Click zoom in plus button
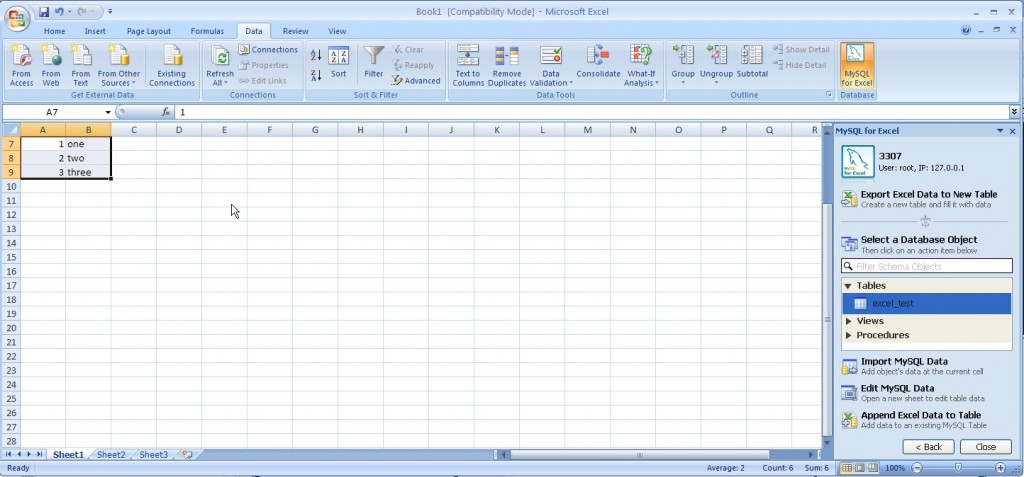 (1000, 468)
